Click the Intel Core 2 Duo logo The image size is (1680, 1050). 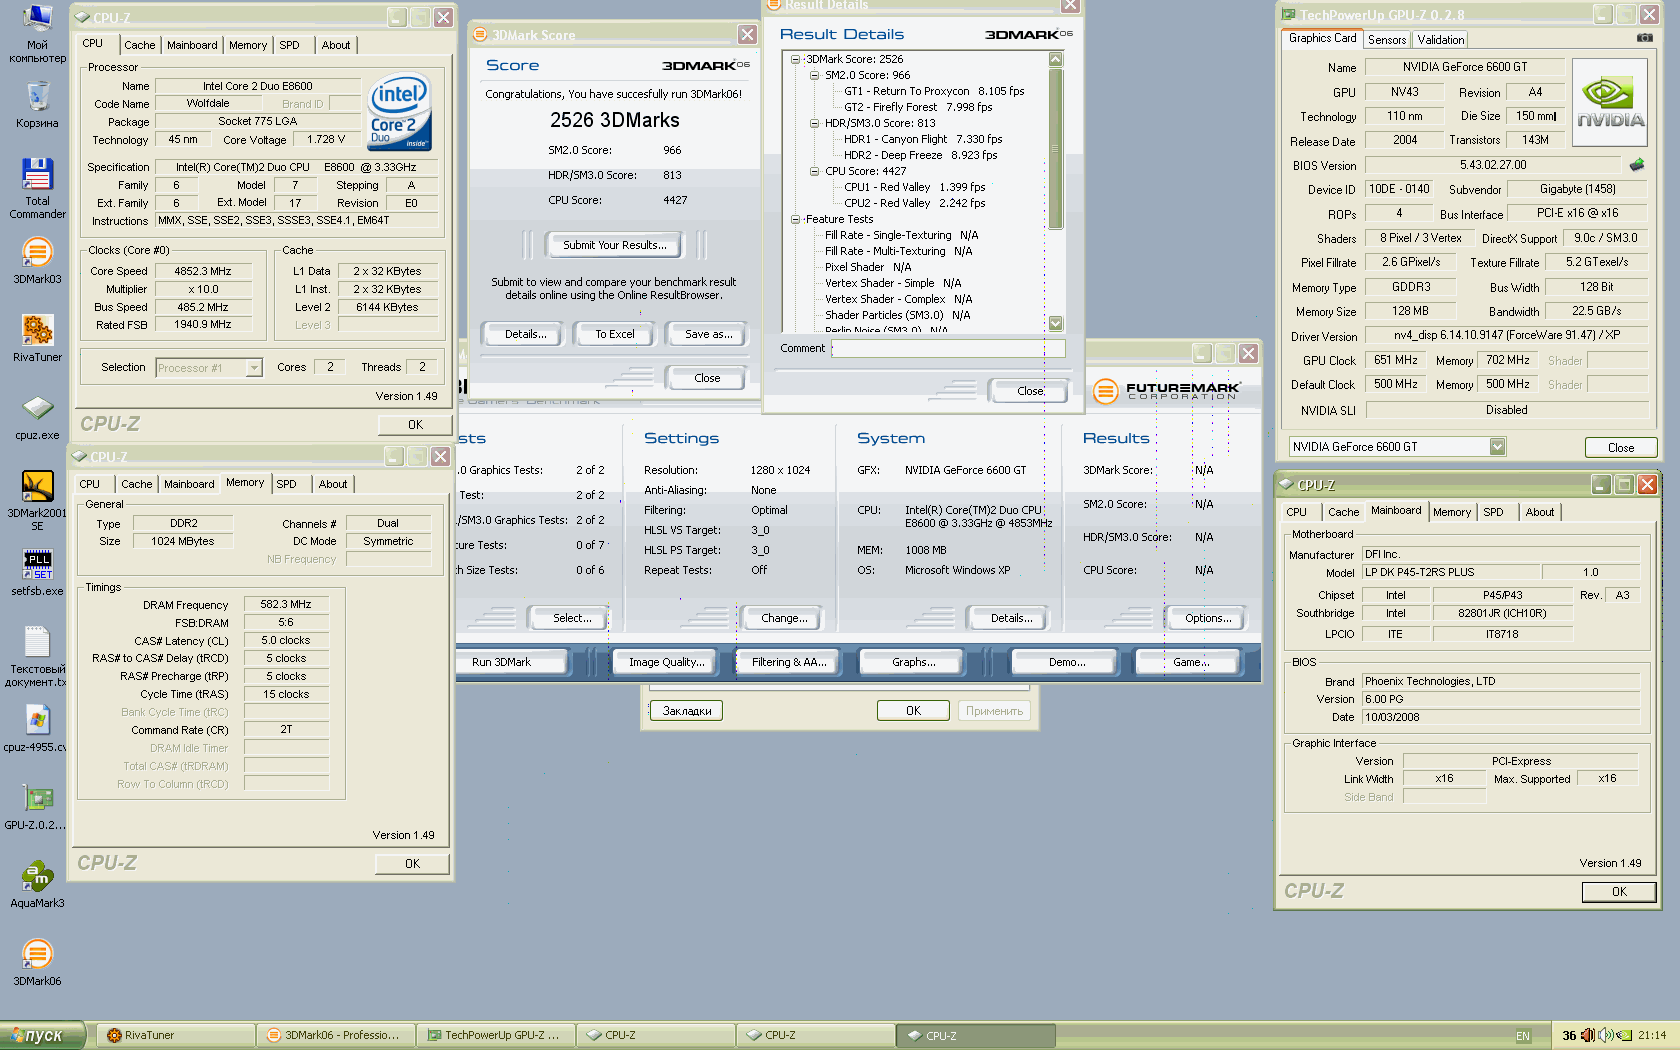coord(399,112)
